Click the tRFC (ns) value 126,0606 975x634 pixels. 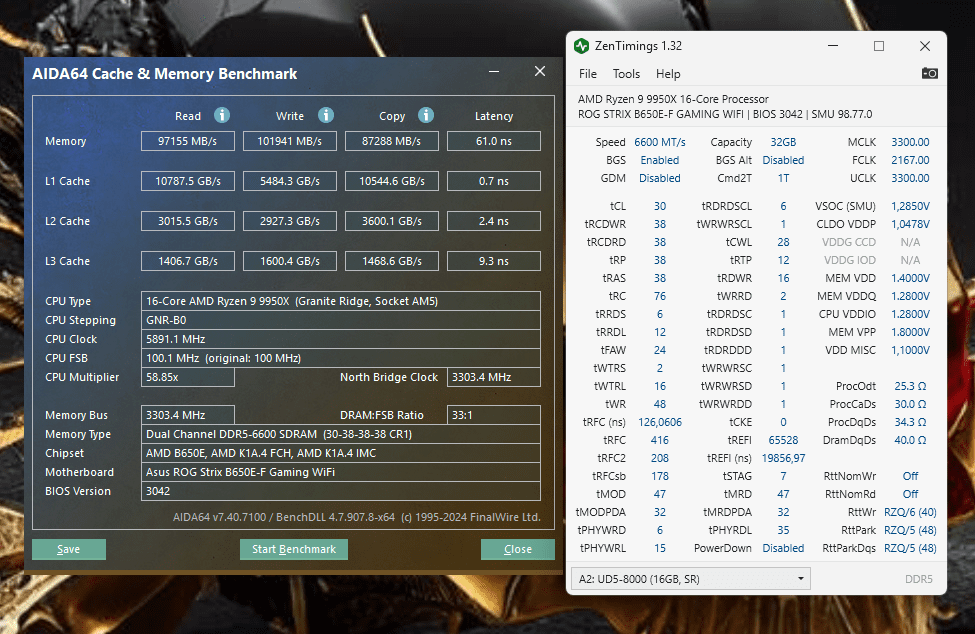coord(660,423)
